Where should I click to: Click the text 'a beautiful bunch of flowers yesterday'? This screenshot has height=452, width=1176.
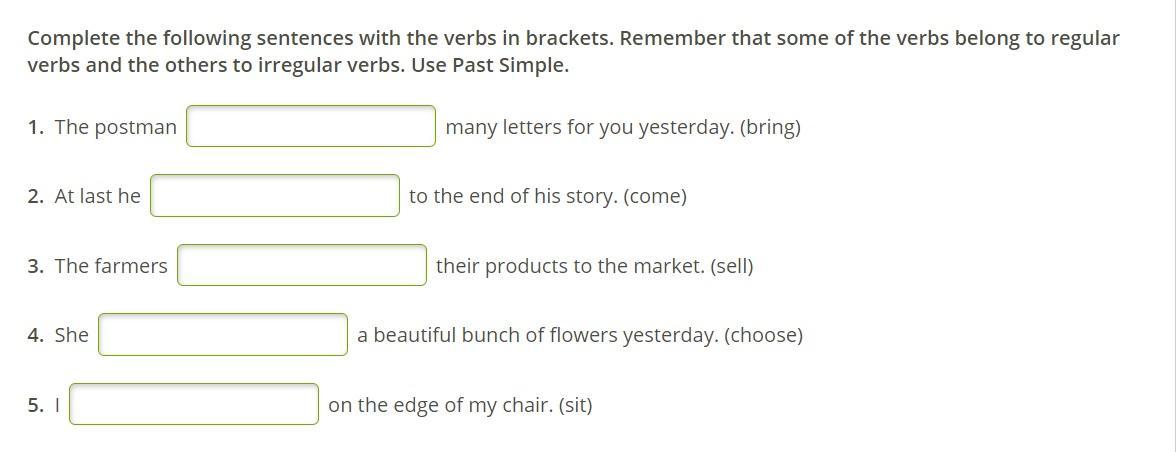(538, 335)
